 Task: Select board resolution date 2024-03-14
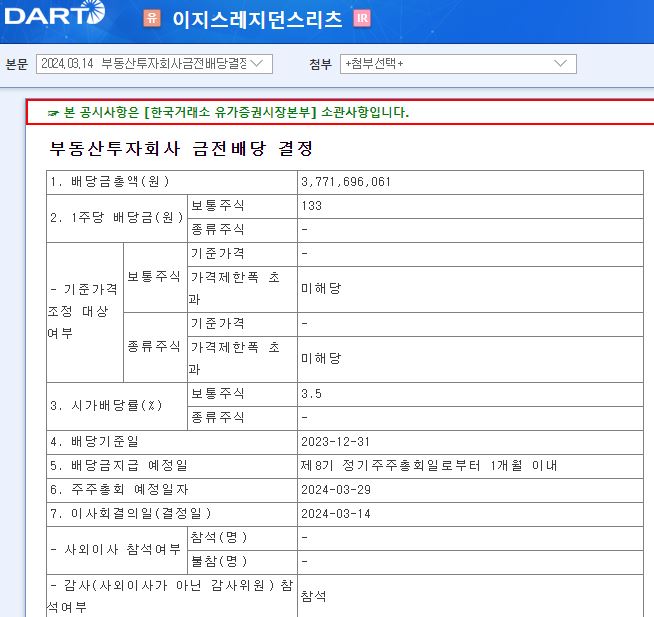(x=336, y=514)
